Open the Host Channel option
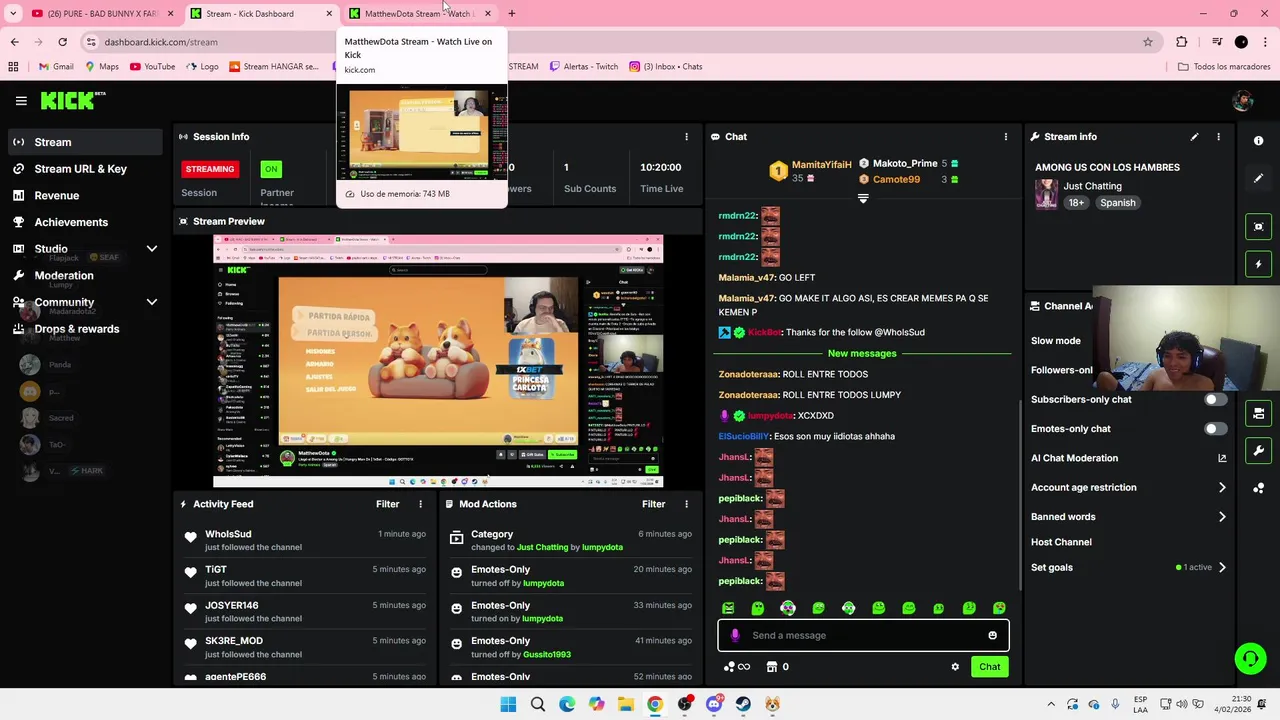This screenshot has height=720, width=1280. point(1061,542)
